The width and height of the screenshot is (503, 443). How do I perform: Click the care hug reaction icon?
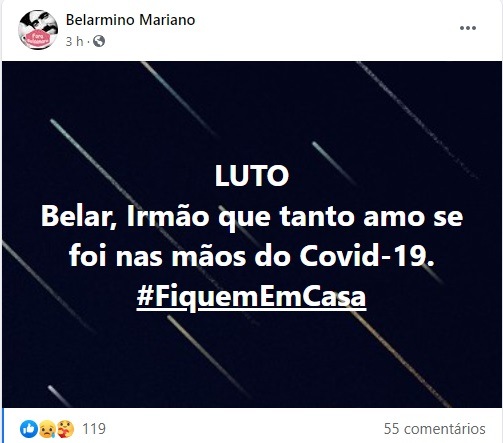pyautogui.click(x=65, y=429)
